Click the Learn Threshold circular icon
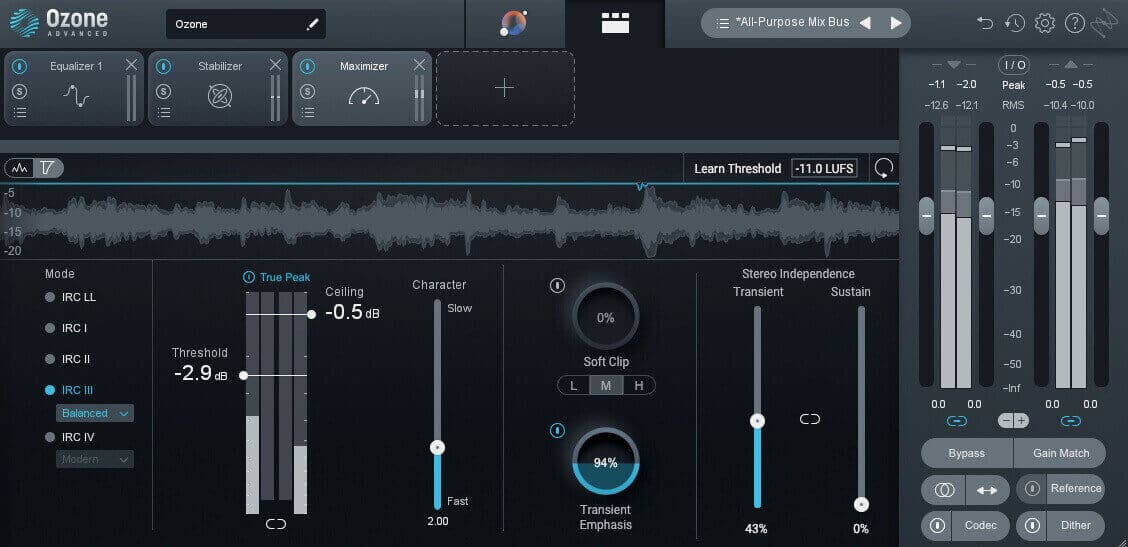1128x547 pixels. point(883,168)
